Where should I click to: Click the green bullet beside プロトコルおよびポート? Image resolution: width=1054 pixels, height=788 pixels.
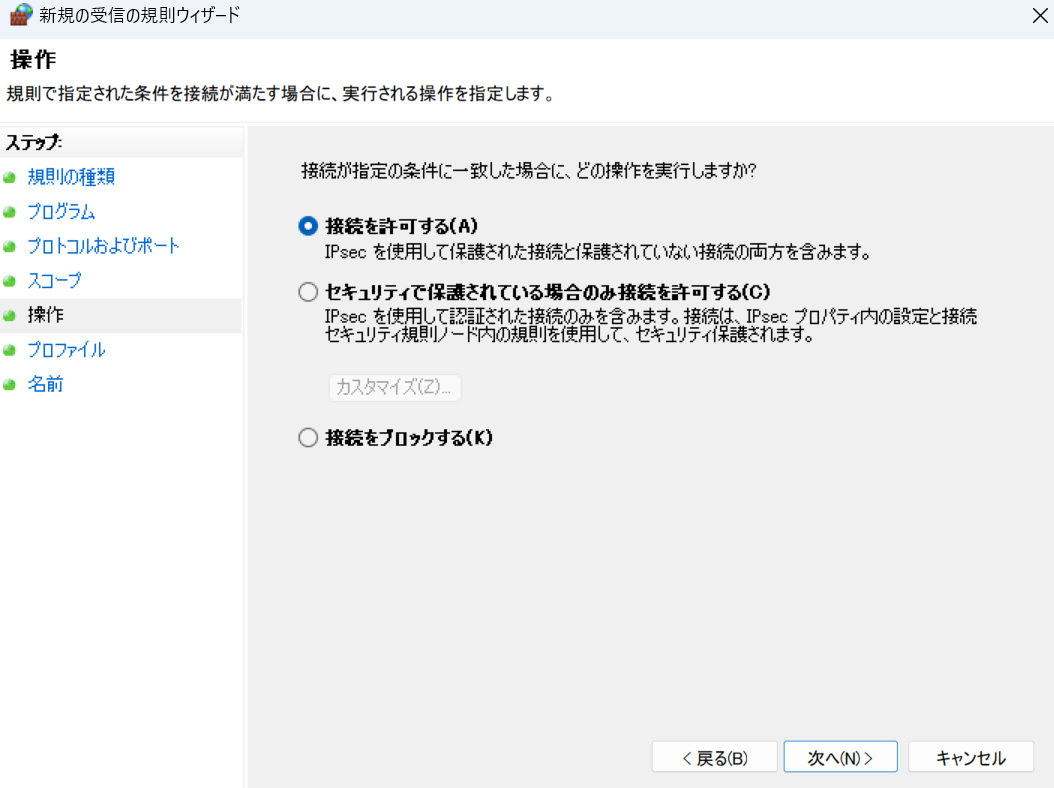pos(10,246)
